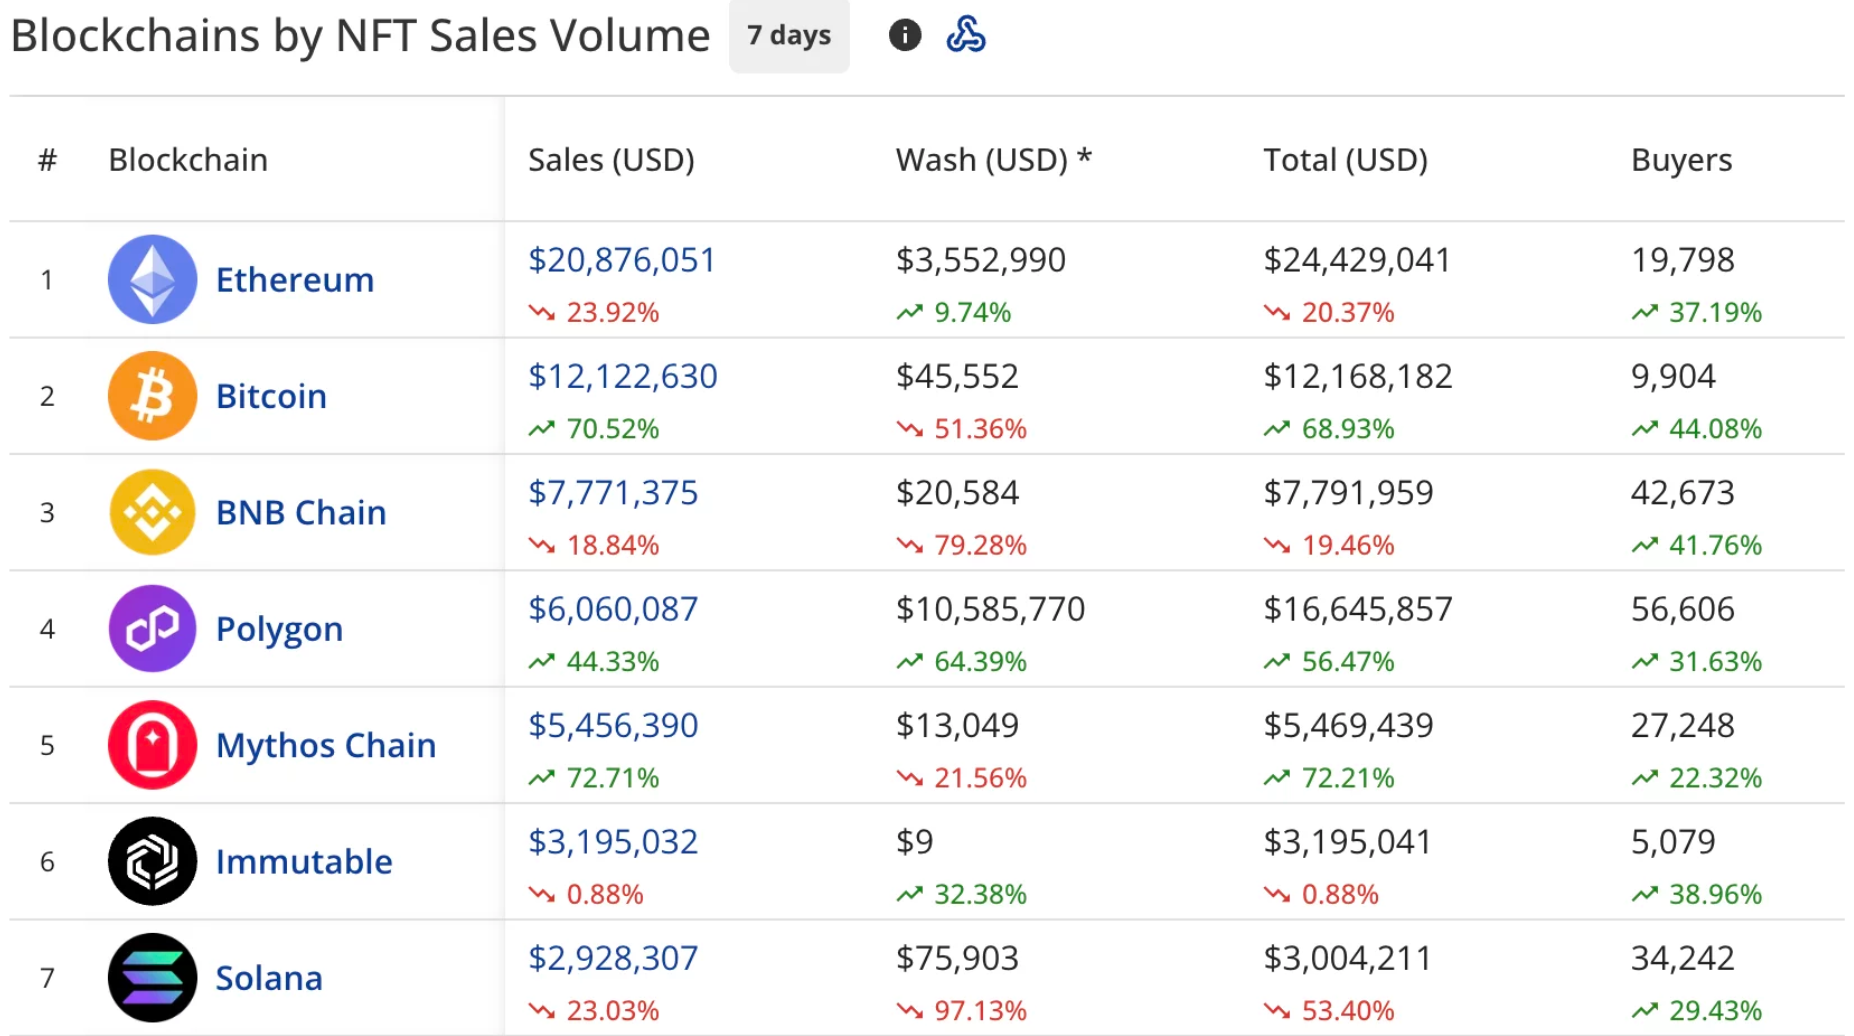
Task: Open the BNB Chain blockchain link
Action: [301, 512]
